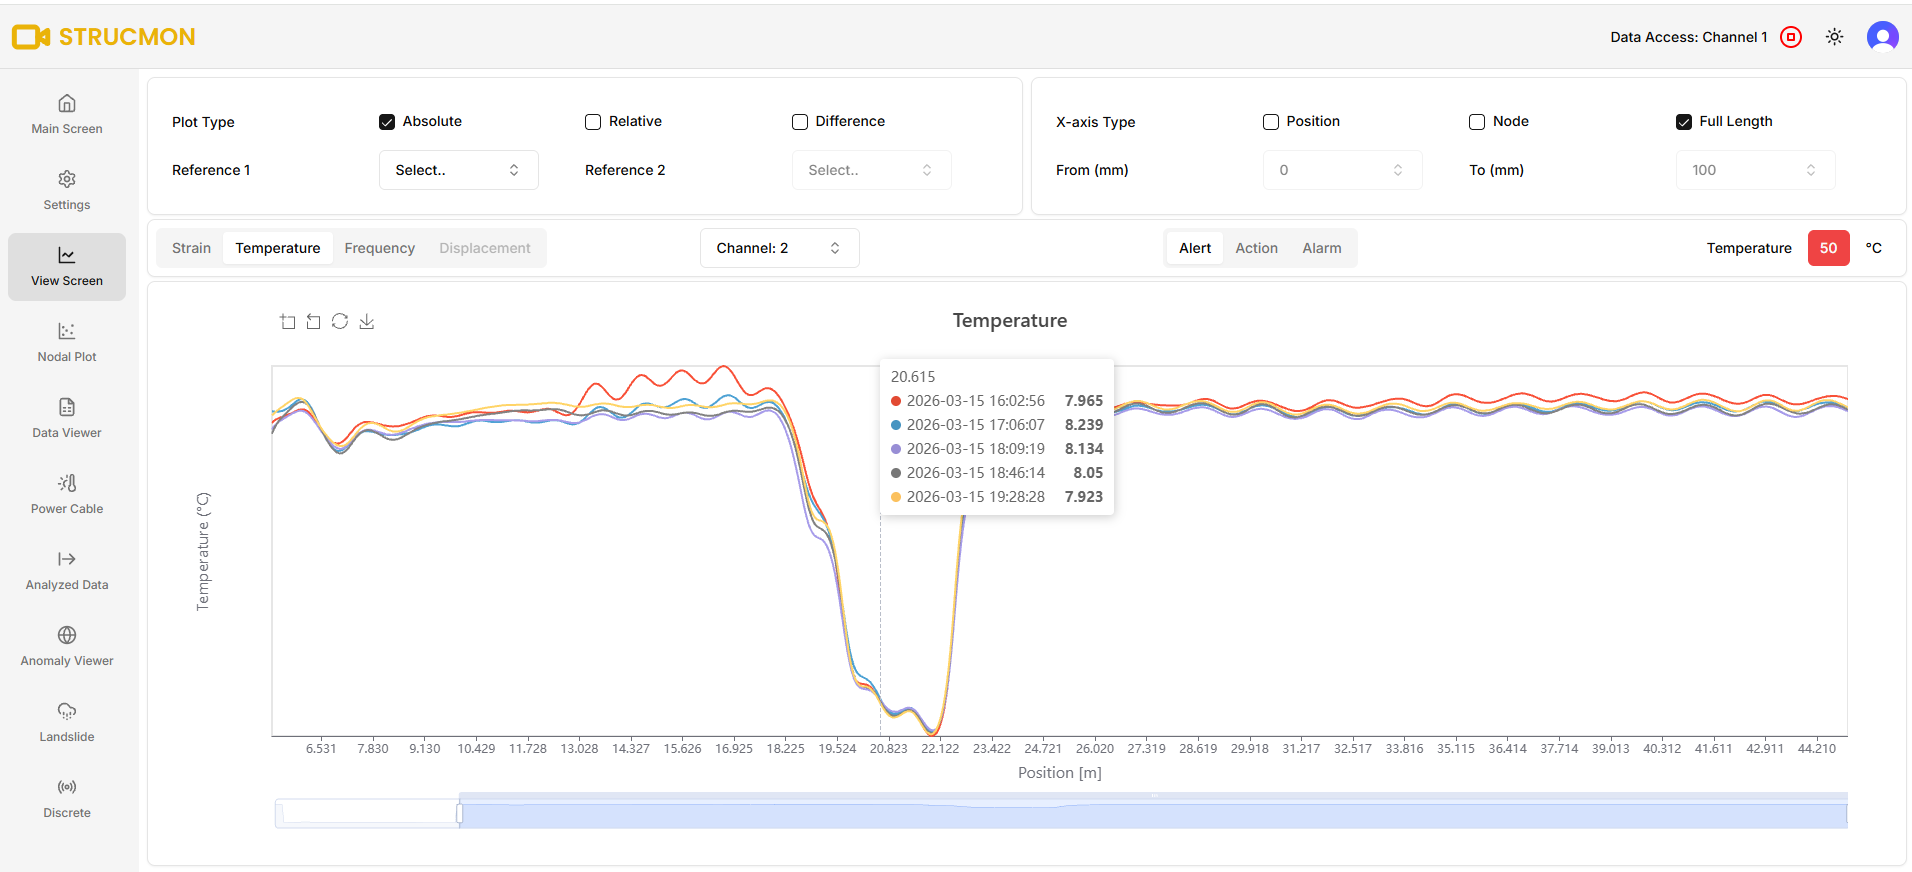Click the STRUCMON logo link
Screen dimensions: 1912x872
pos(104,37)
